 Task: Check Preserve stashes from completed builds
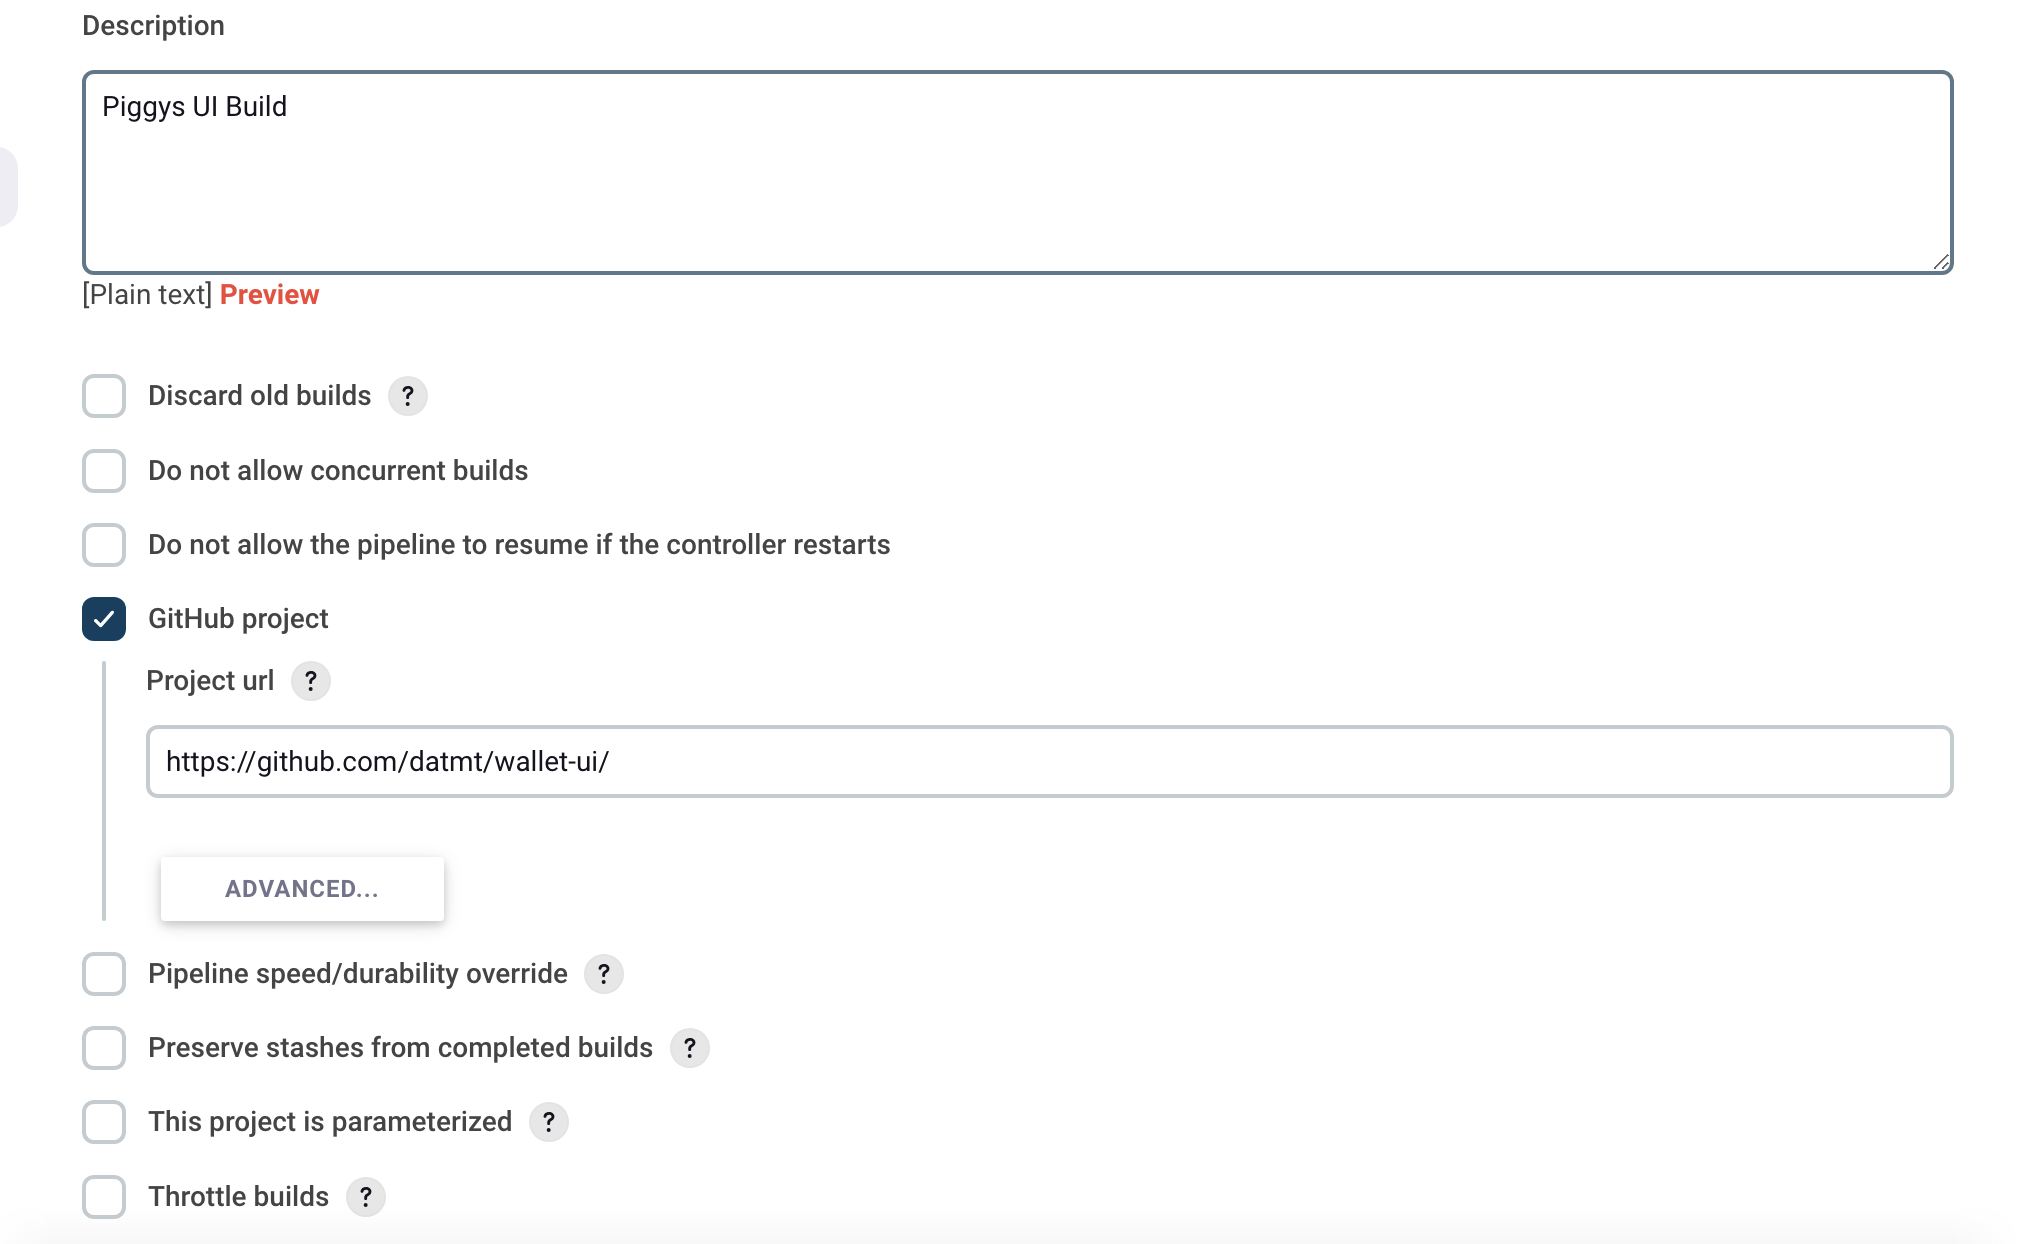tap(103, 1048)
